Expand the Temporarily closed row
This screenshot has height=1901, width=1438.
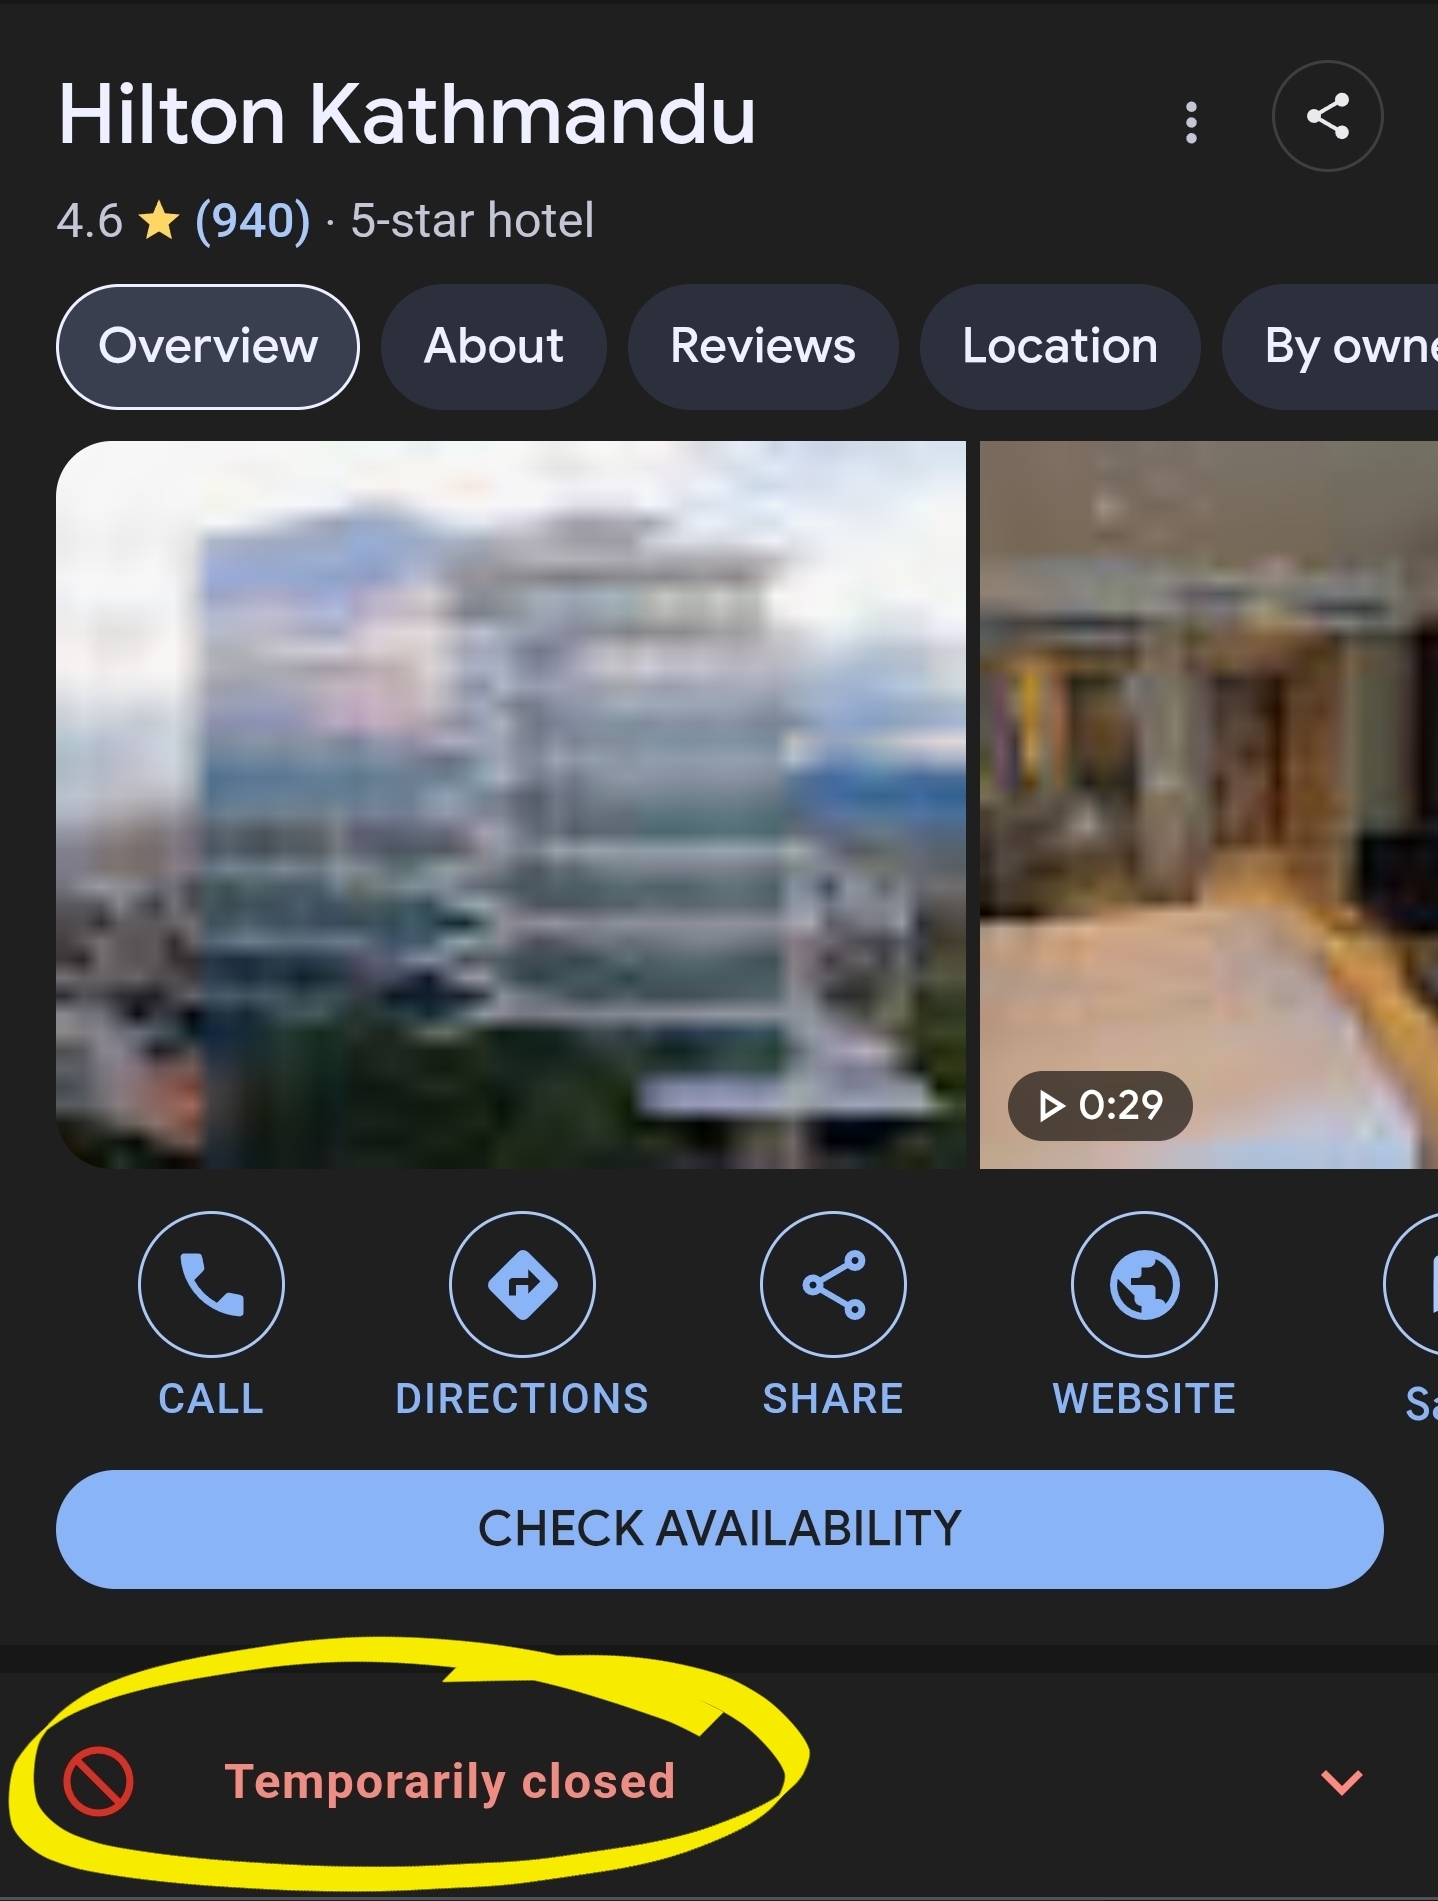pyautogui.click(x=719, y=1782)
